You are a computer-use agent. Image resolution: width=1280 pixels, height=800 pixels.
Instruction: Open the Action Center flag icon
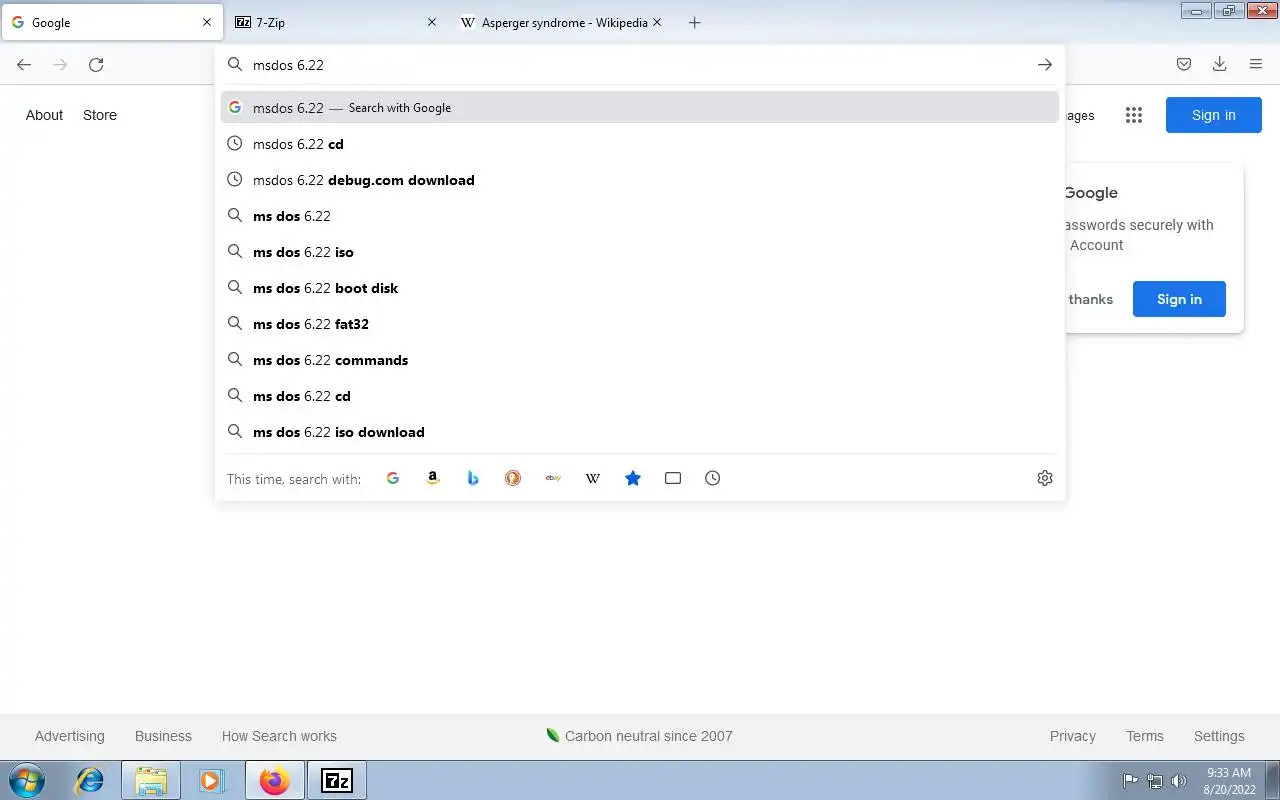click(x=1131, y=781)
